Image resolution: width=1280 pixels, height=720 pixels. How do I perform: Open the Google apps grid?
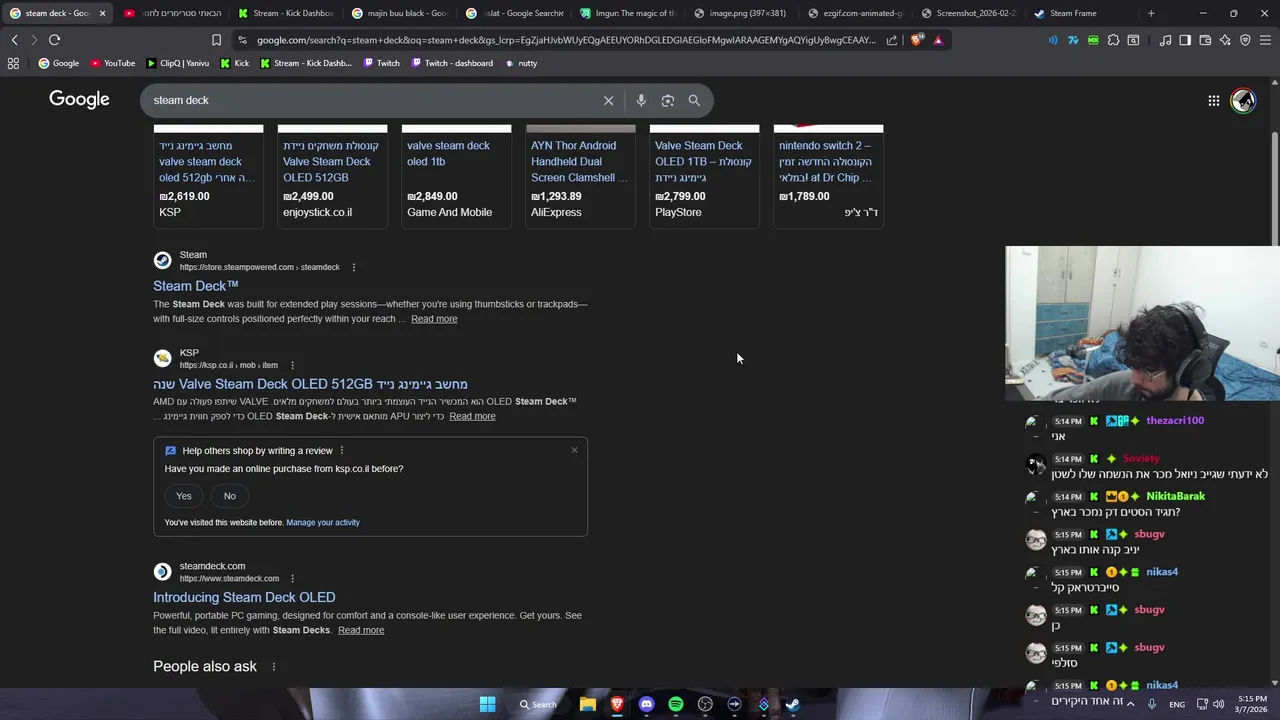[1213, 100]
